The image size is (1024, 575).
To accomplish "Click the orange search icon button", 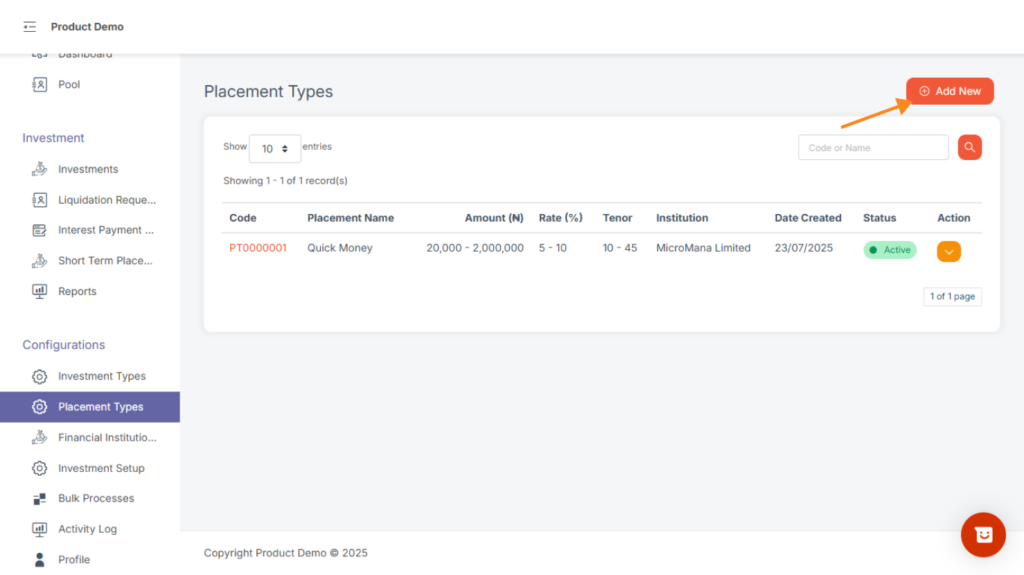I will 969,148.
